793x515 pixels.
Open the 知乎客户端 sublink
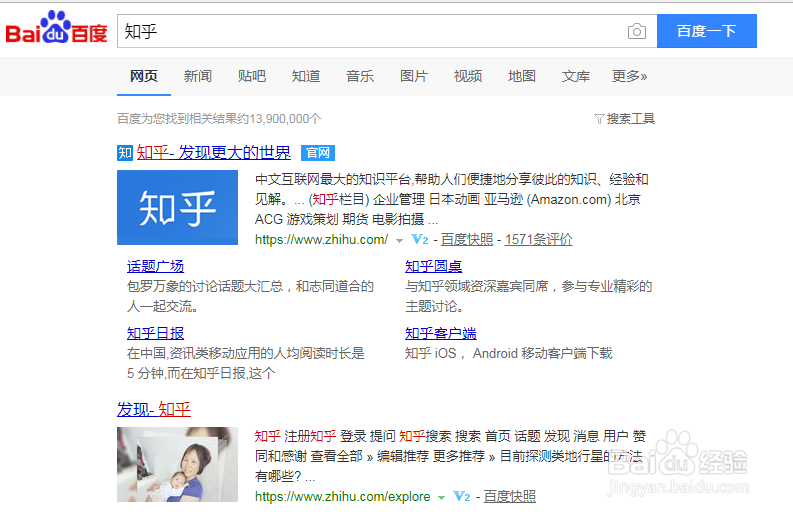tap(440, 333)
